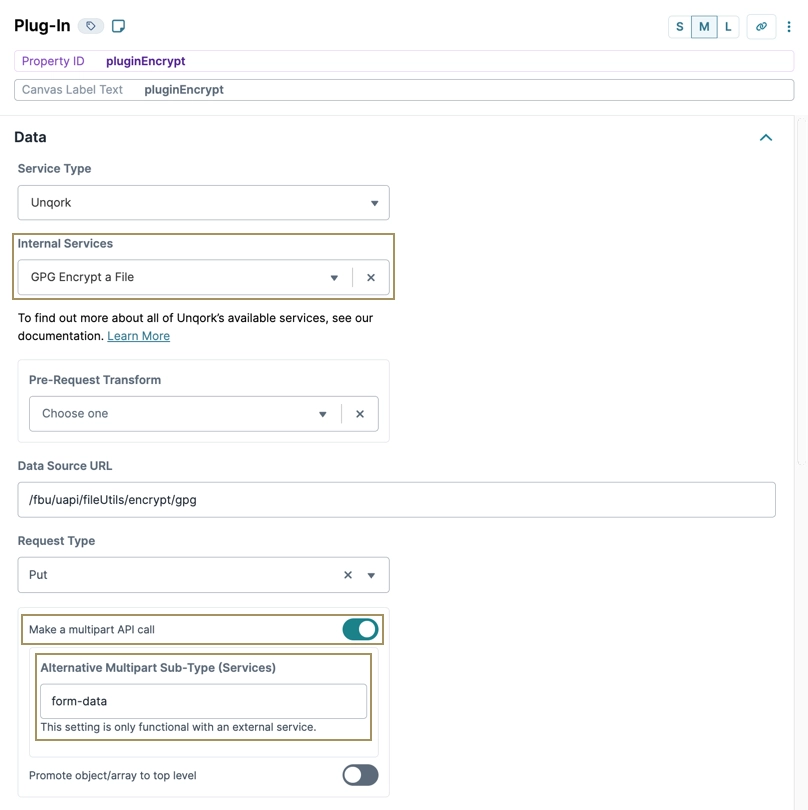Clear the Pre-Request Transform field with the X
The image size is (808, 810).
click(360, 413)
